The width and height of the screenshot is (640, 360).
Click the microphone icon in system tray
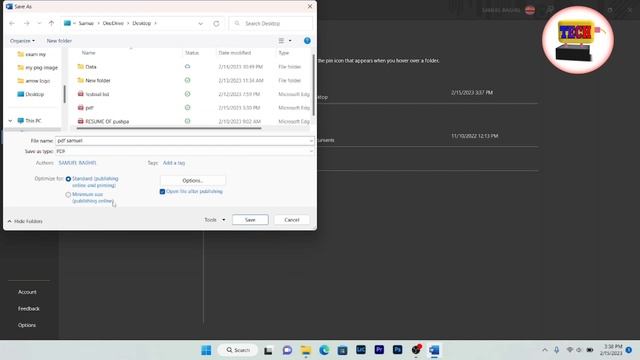[556, 350]
